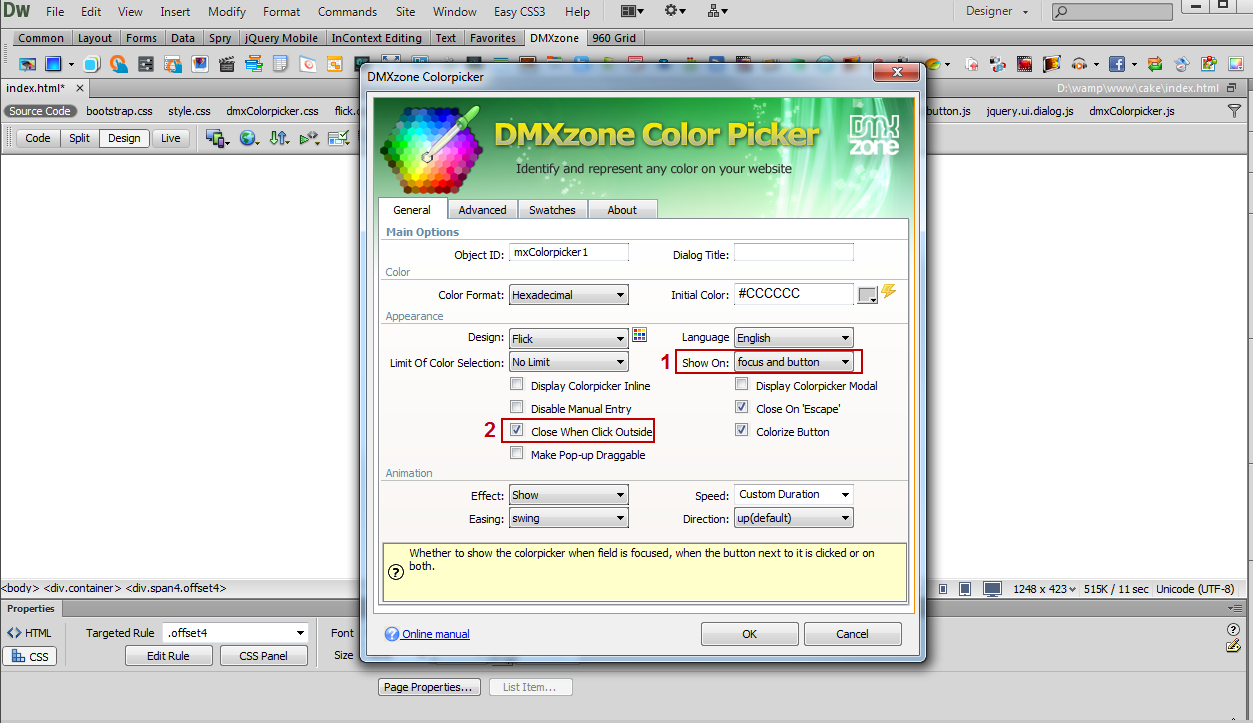Open the Easy CSS3 menu

[520, 12]
